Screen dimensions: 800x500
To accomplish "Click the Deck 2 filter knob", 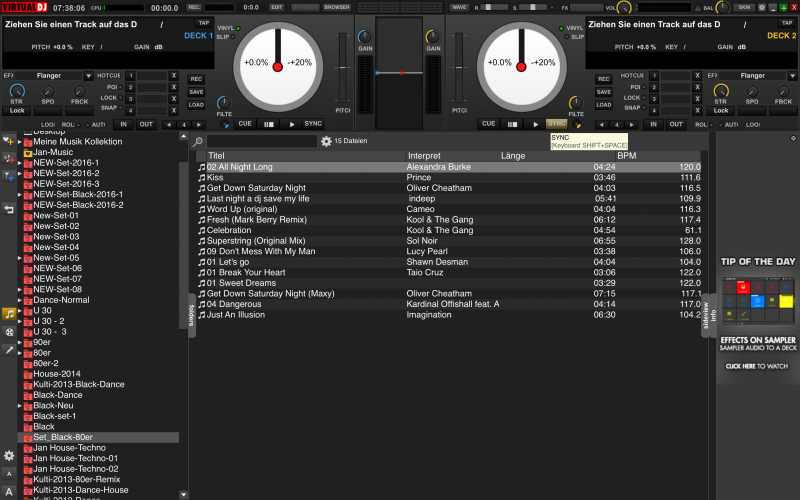I will click(x=576, y=103).
